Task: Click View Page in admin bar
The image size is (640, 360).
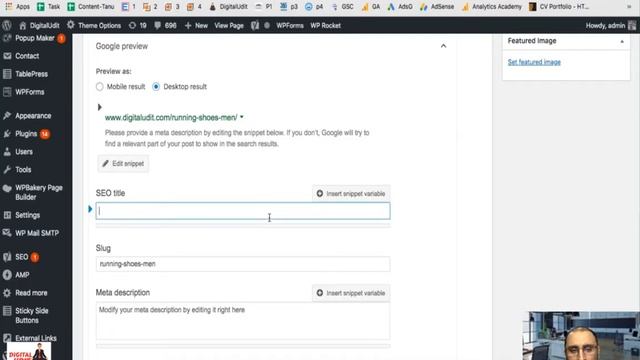Action: (229, 25)
